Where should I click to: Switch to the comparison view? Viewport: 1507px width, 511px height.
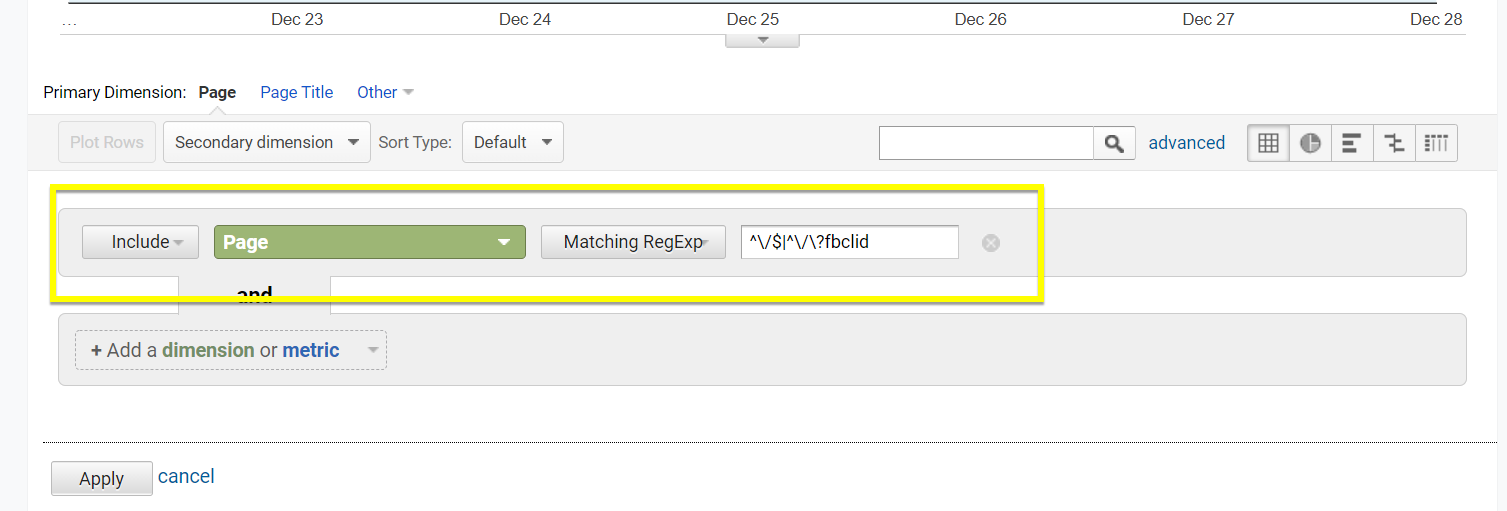(x=1394, y=143)
